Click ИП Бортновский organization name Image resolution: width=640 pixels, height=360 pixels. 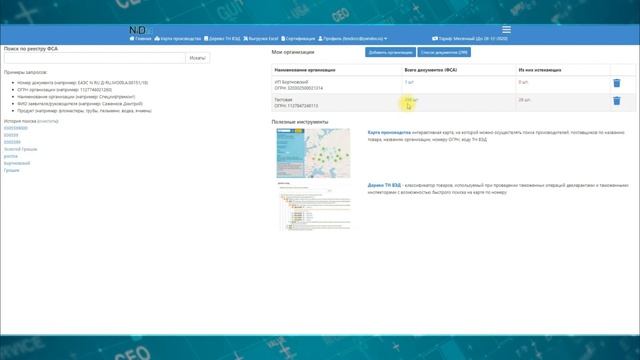click(291, 82)
